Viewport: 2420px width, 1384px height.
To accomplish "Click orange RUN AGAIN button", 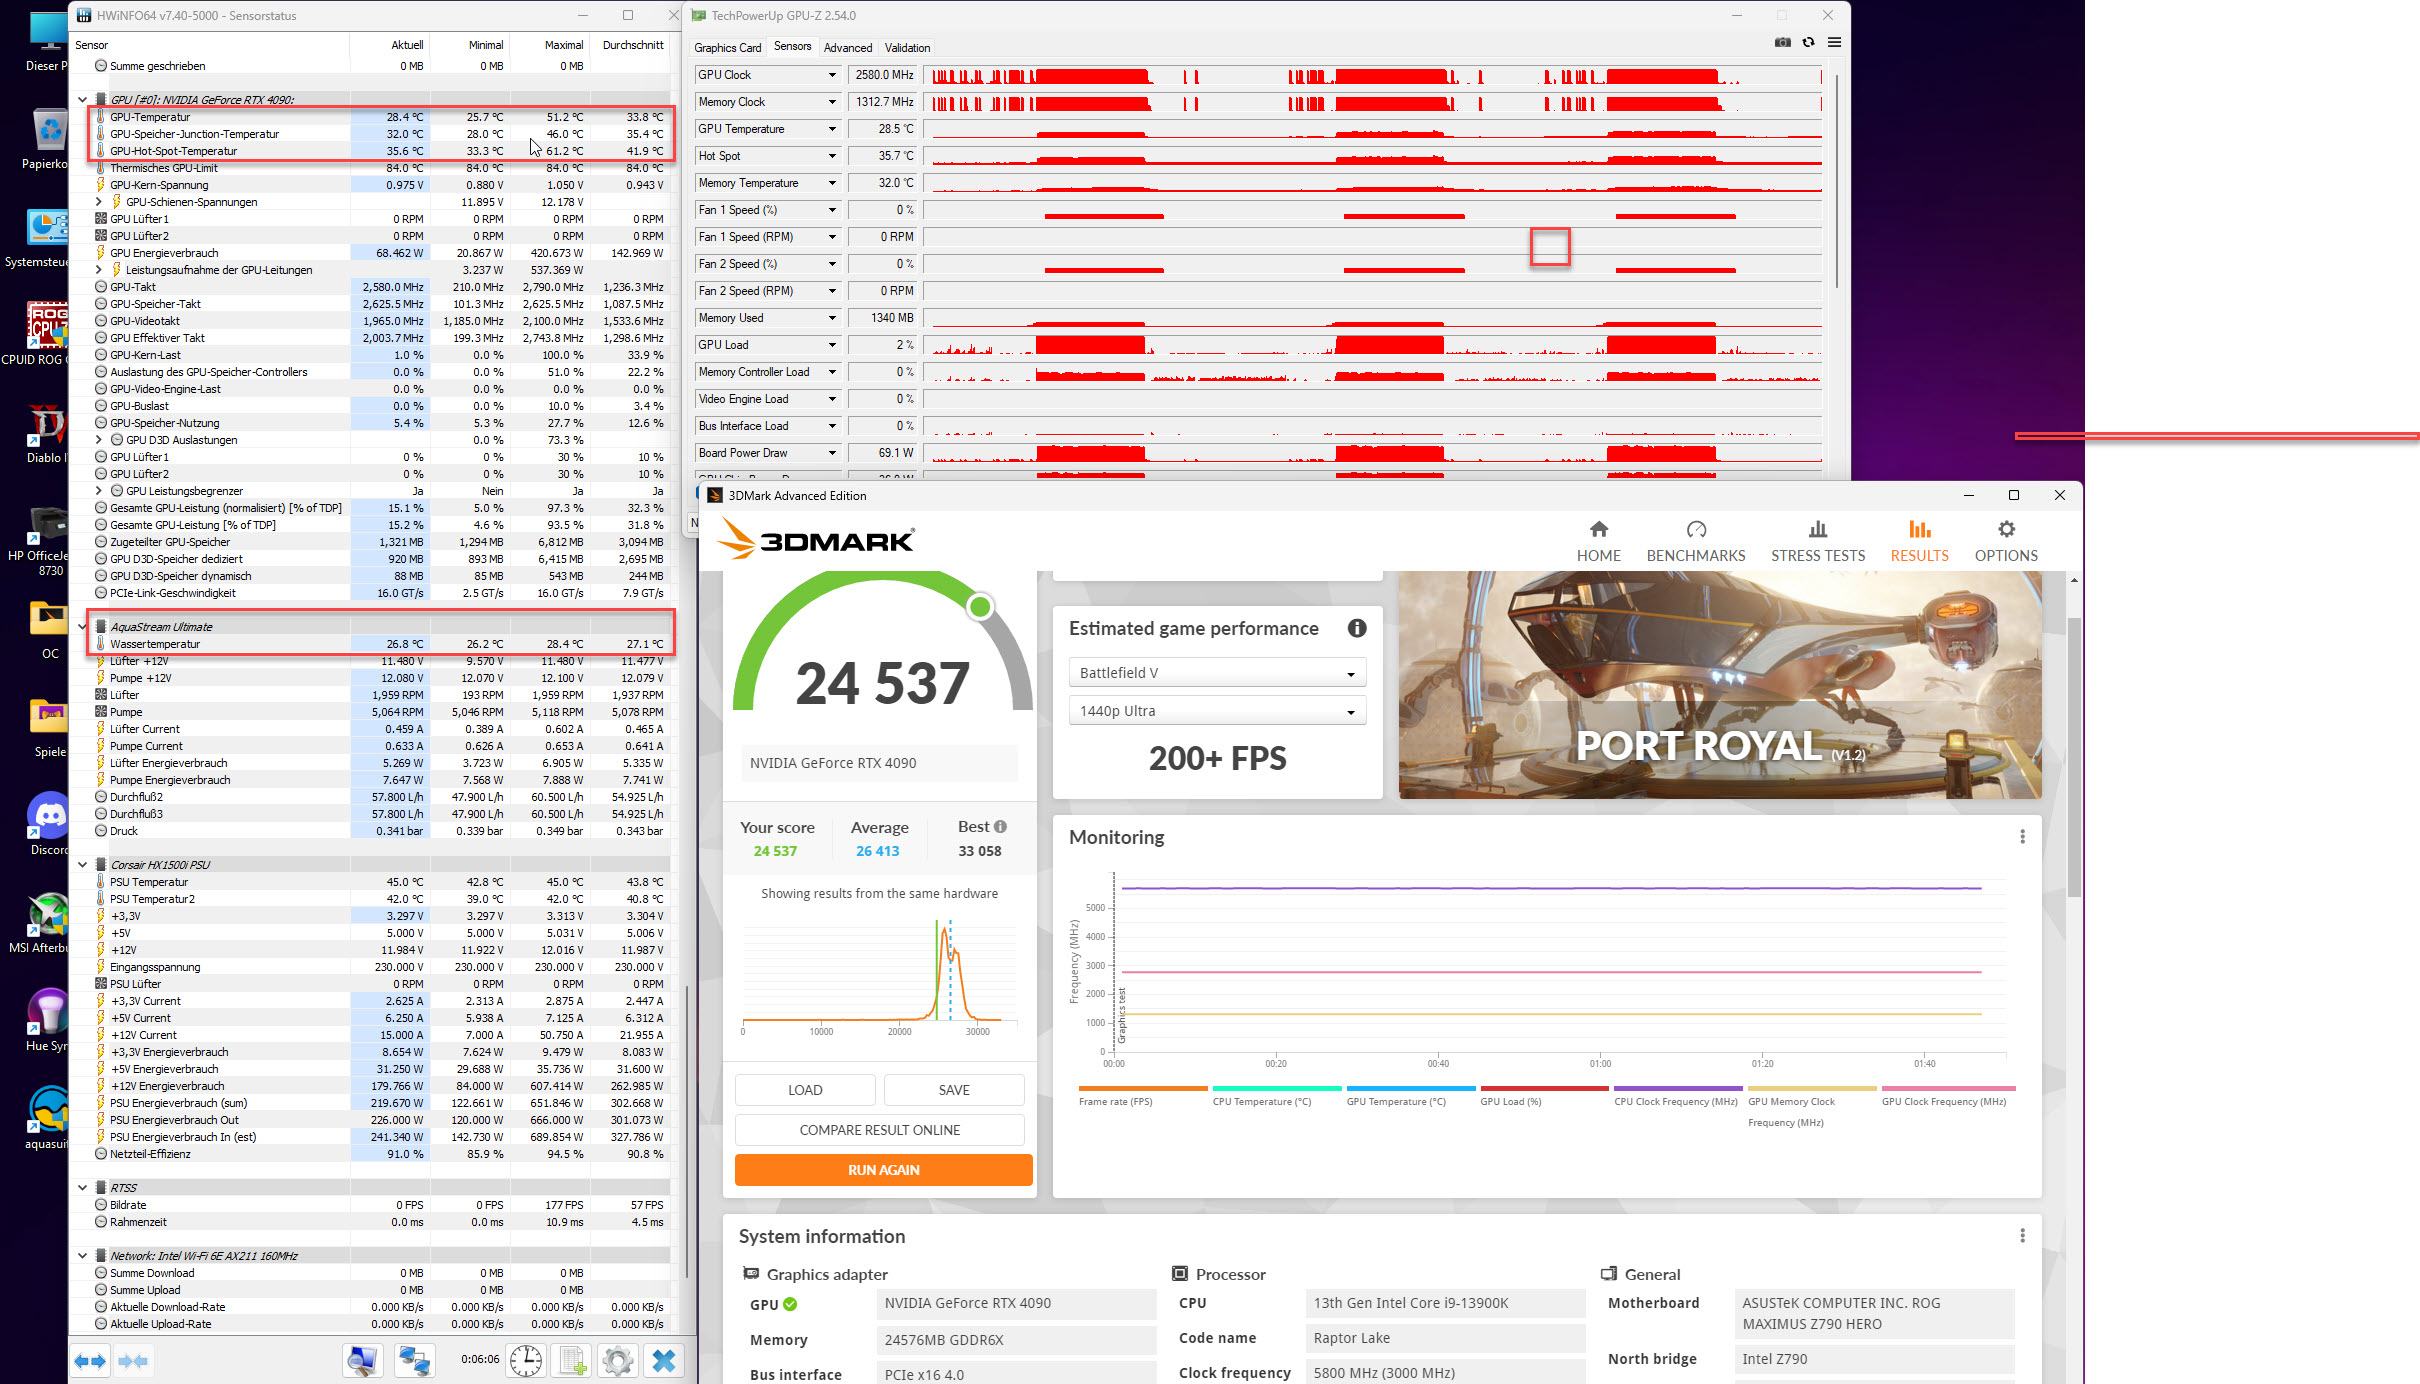I will pyautogui.click(x=883, y=1170).
